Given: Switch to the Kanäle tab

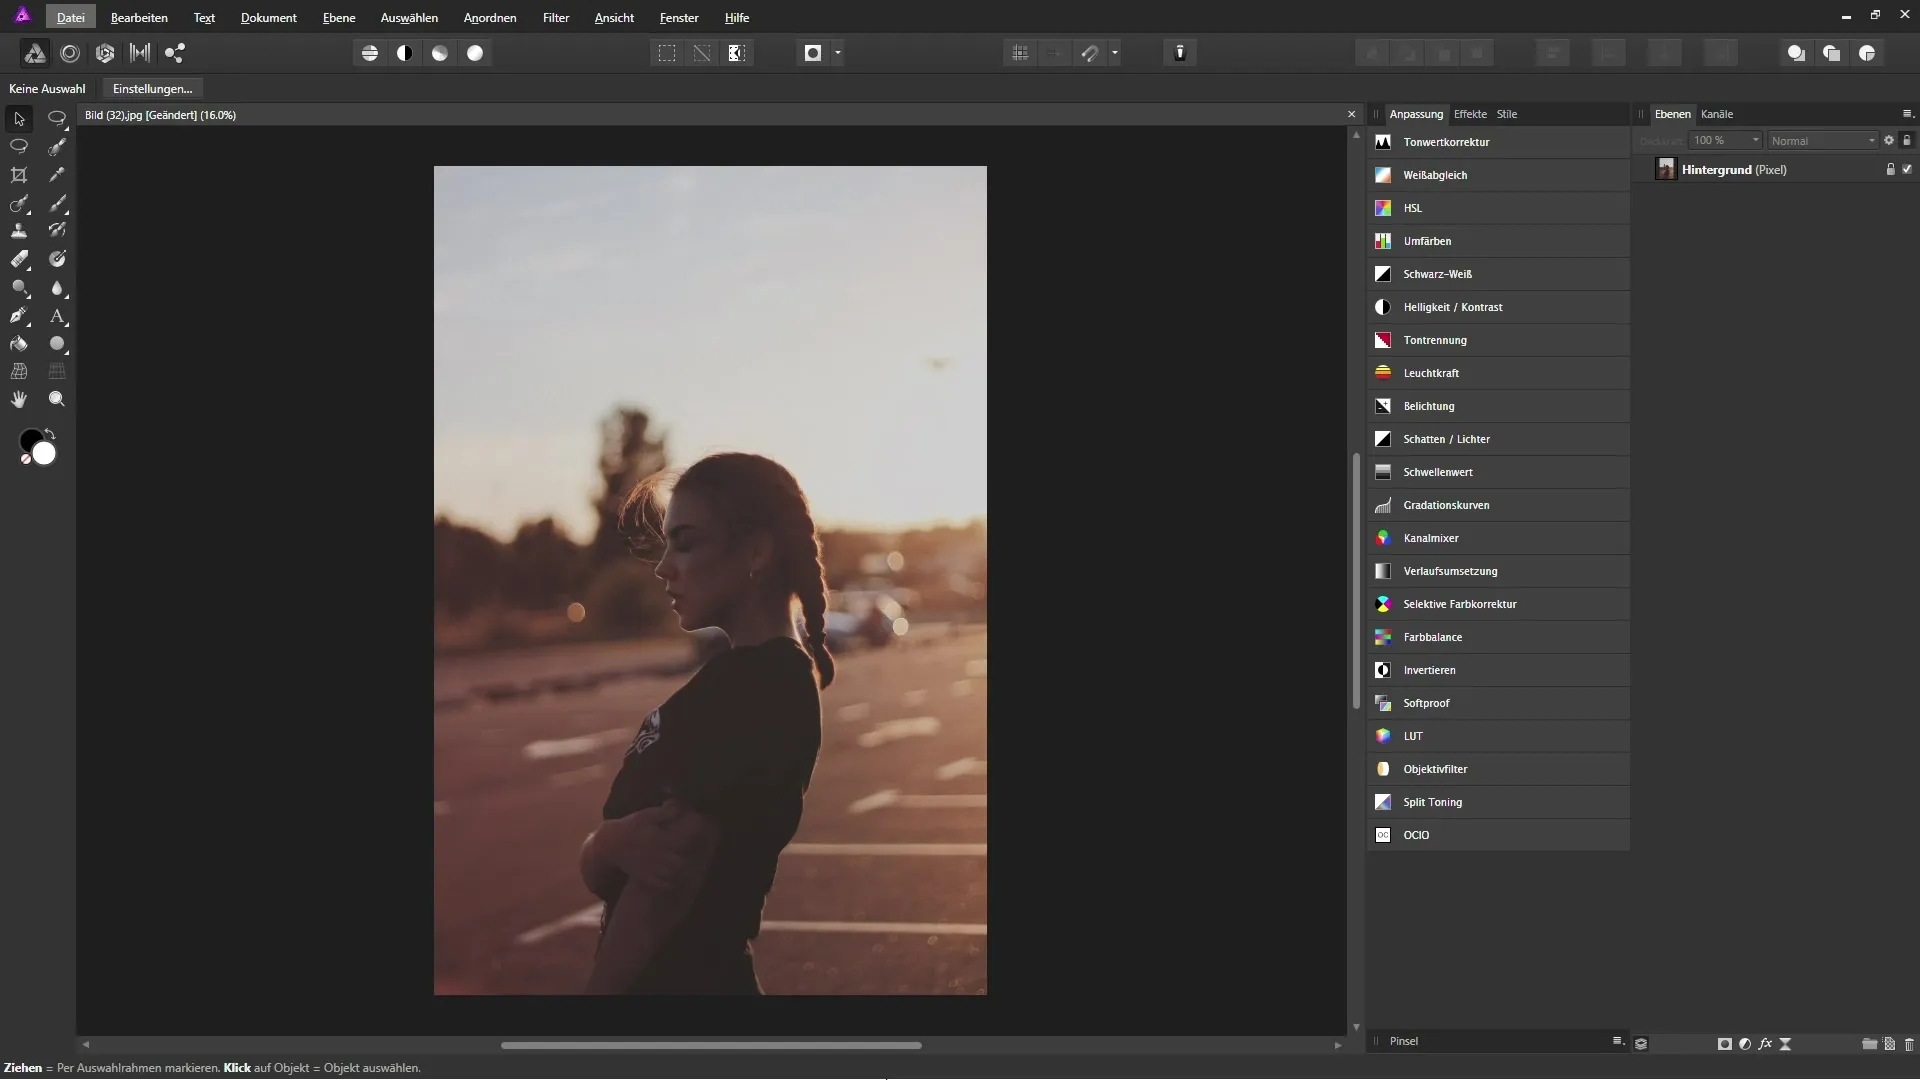Looking at the screenshot, I should (1717, 114).
